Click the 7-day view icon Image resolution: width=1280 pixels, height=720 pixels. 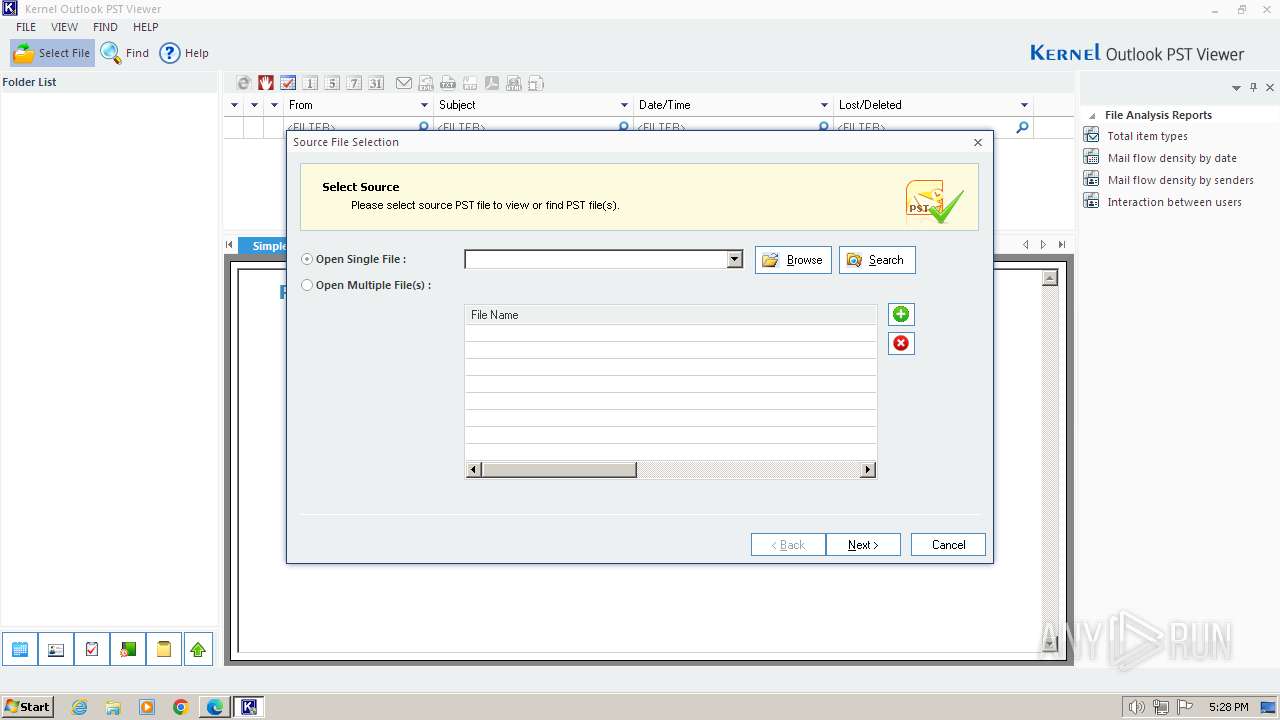point(354,83)
